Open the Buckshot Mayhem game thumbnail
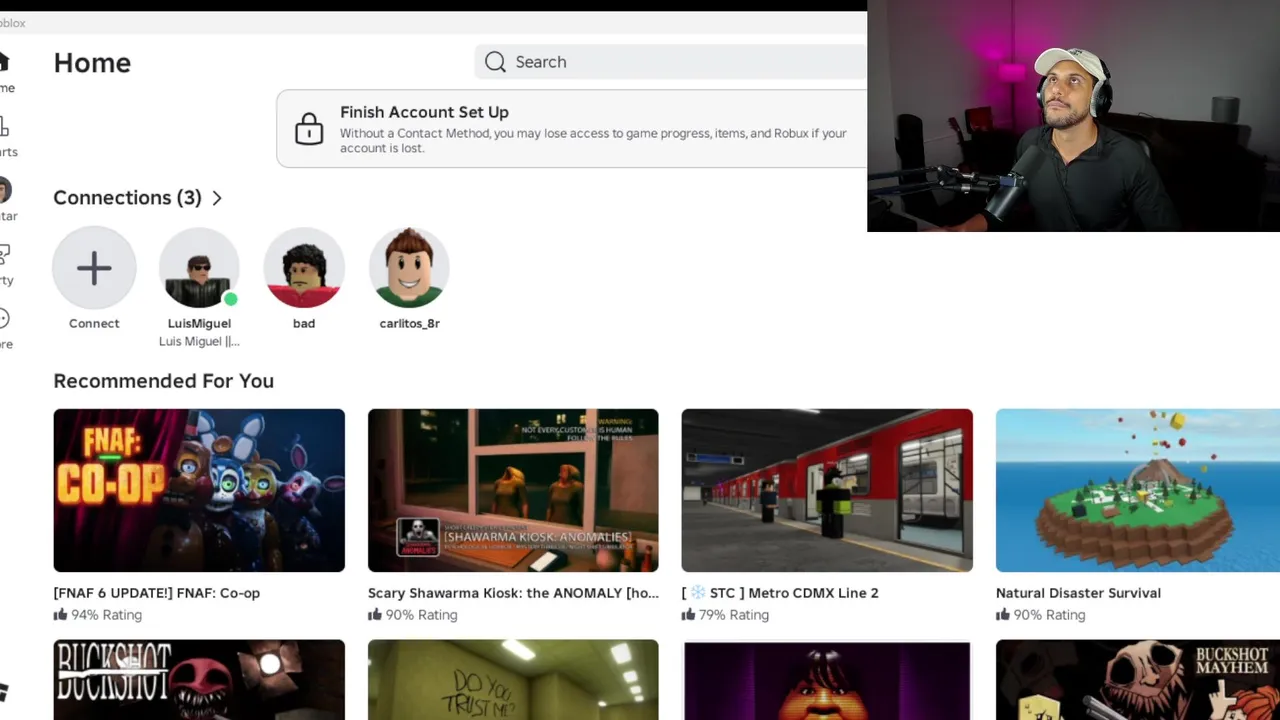Image resolution: width=1280 pixels, height=720 pixels. point(1138,680)
